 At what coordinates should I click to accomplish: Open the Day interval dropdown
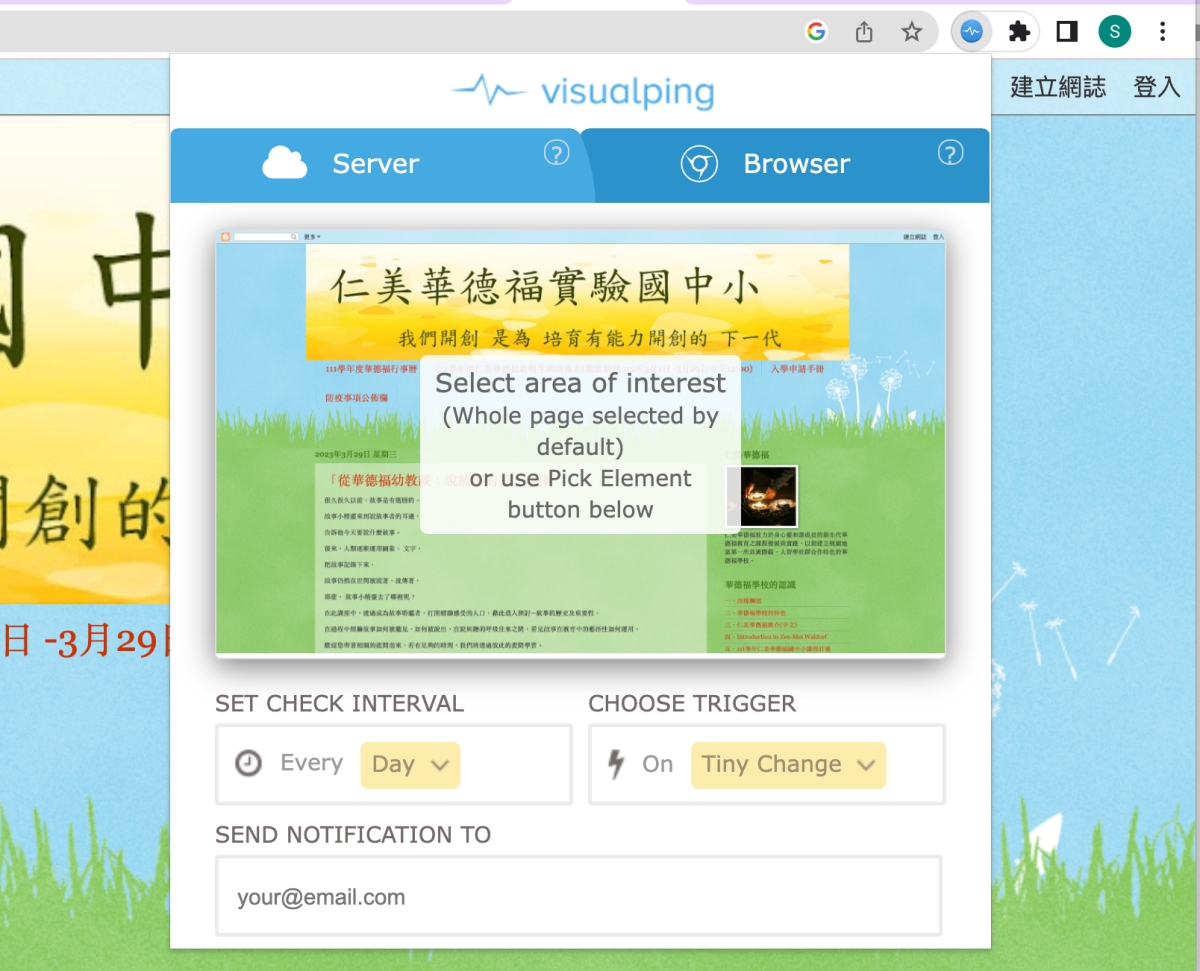(410, 765)
